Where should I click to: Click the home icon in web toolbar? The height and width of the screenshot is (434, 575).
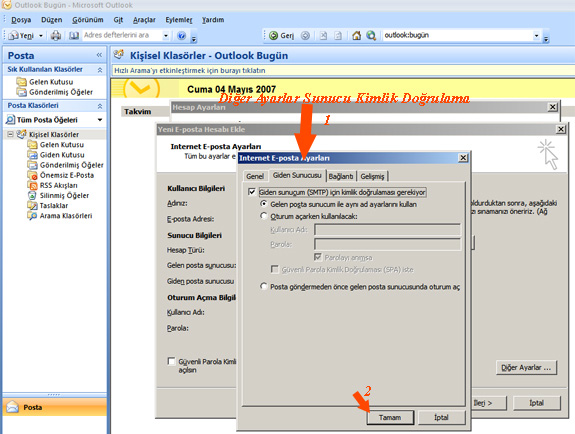point(356,36)
